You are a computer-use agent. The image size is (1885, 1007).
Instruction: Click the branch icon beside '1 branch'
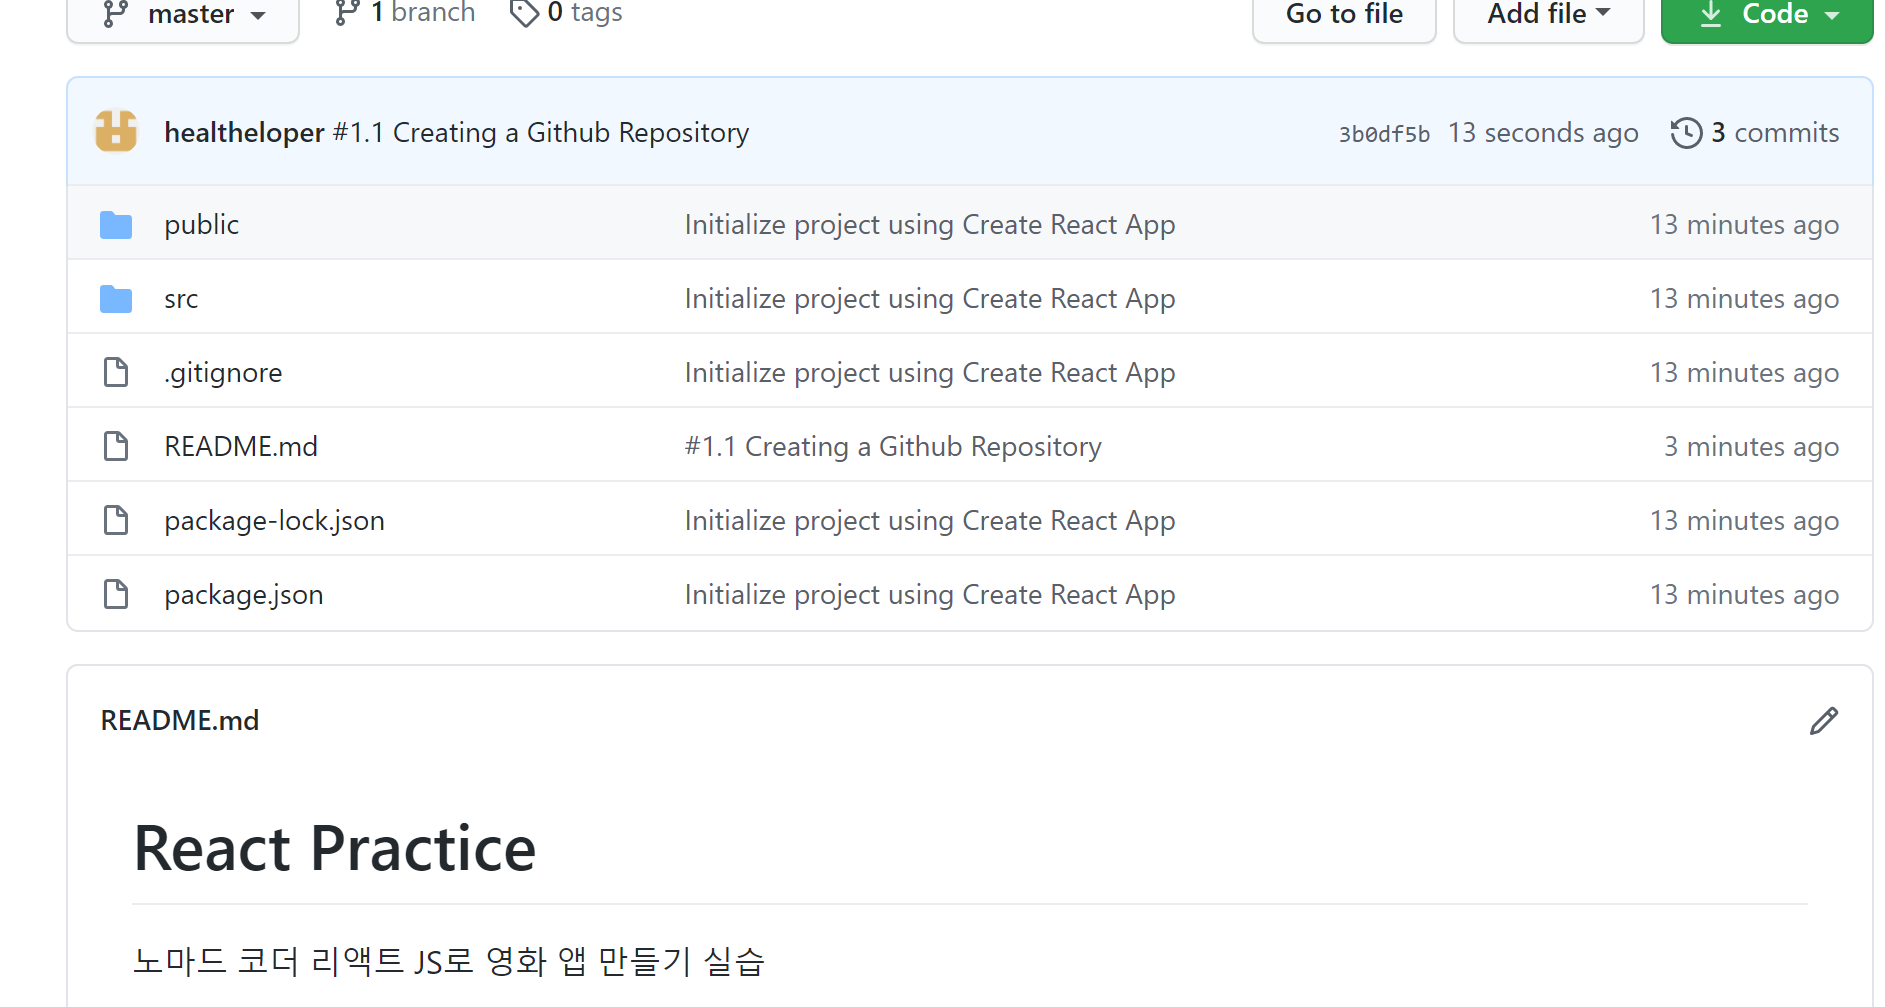point(347,13)
